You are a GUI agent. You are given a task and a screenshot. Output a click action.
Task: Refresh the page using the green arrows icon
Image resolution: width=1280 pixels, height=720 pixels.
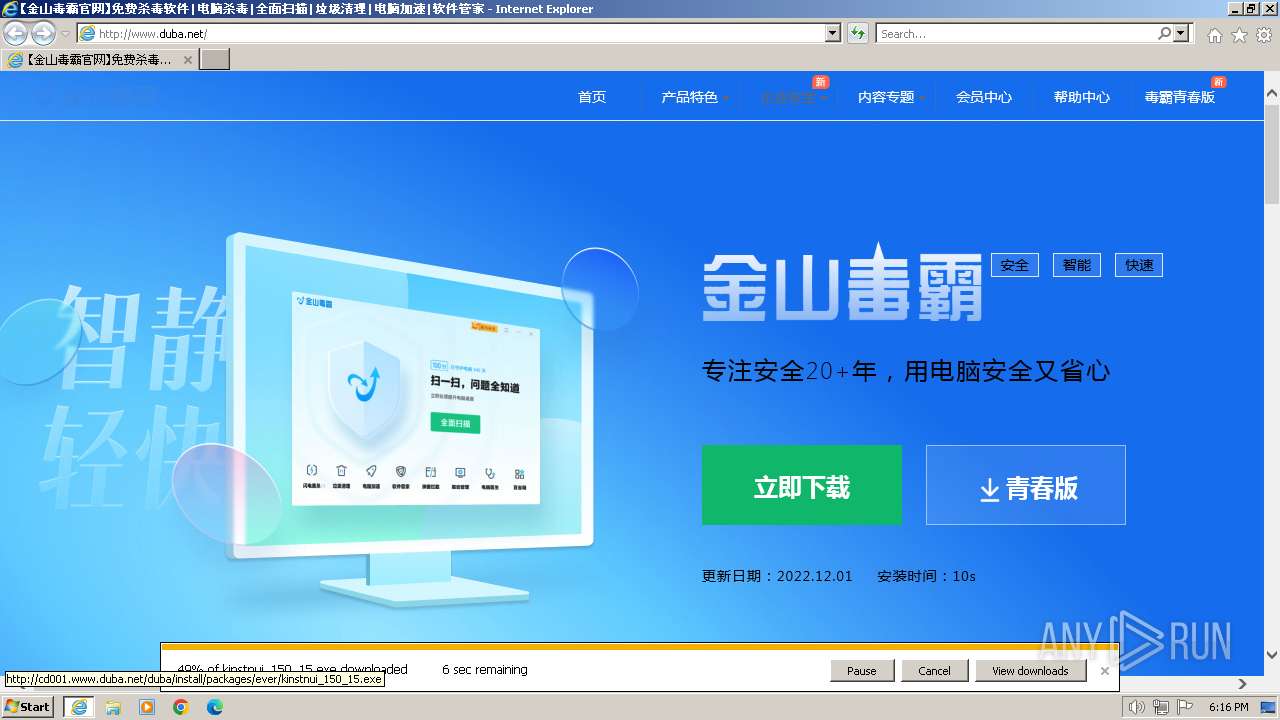(857, 34)
